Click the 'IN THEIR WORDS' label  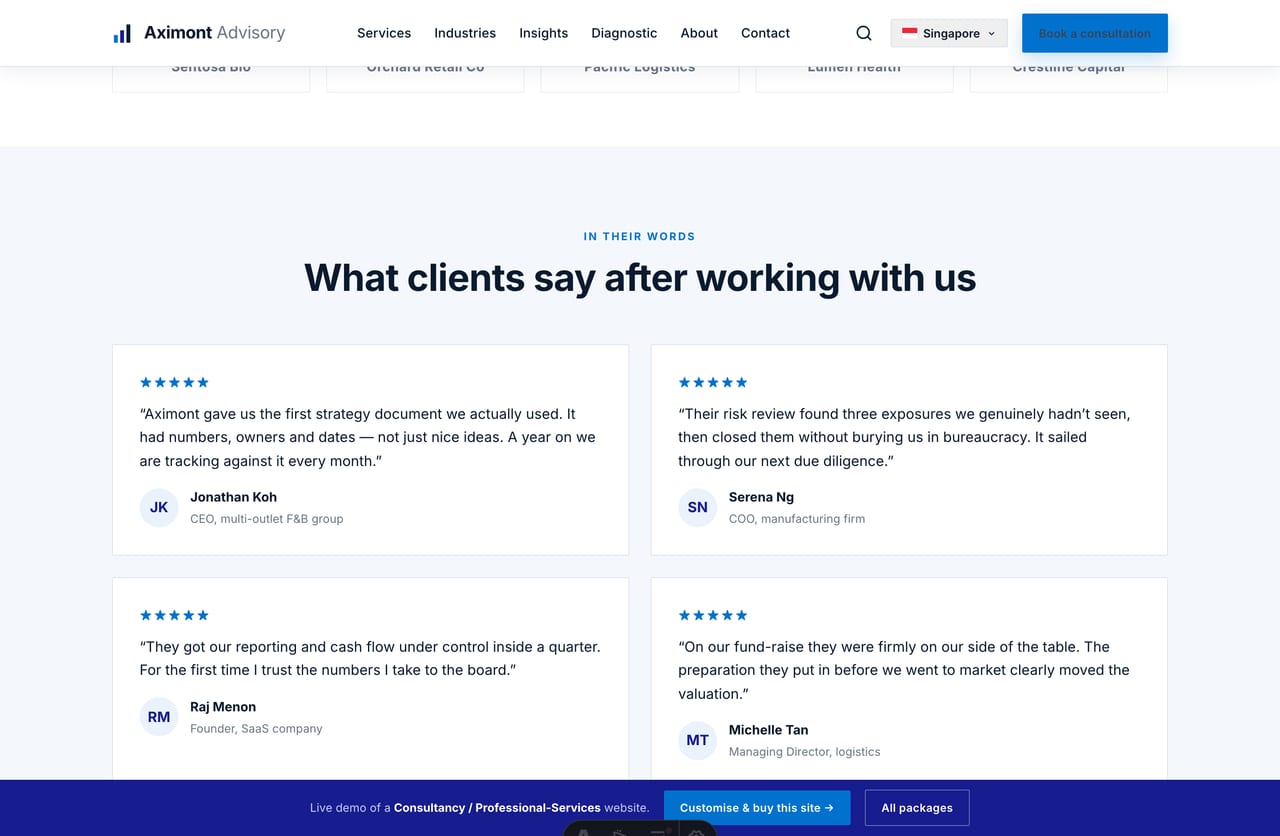click(640, 237)
